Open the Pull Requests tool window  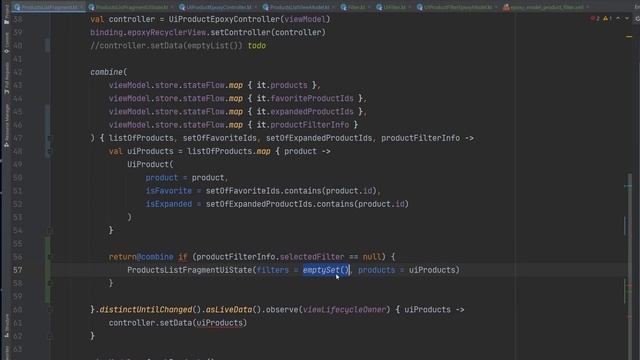click(x=7, y=78)
